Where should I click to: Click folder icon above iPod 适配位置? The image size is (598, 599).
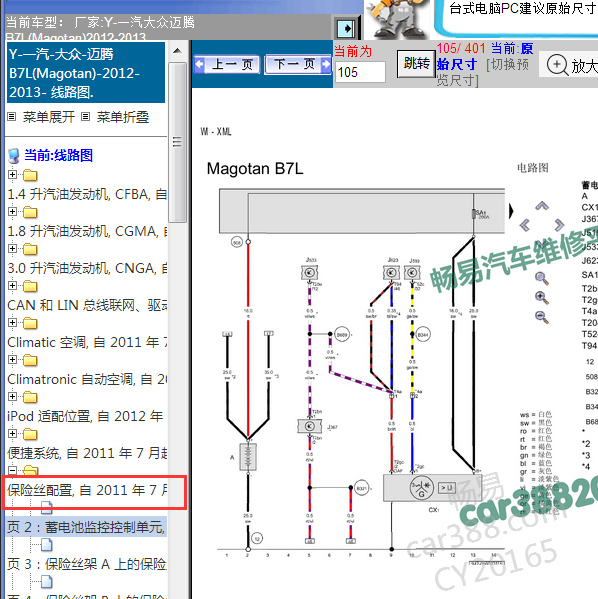30,397
